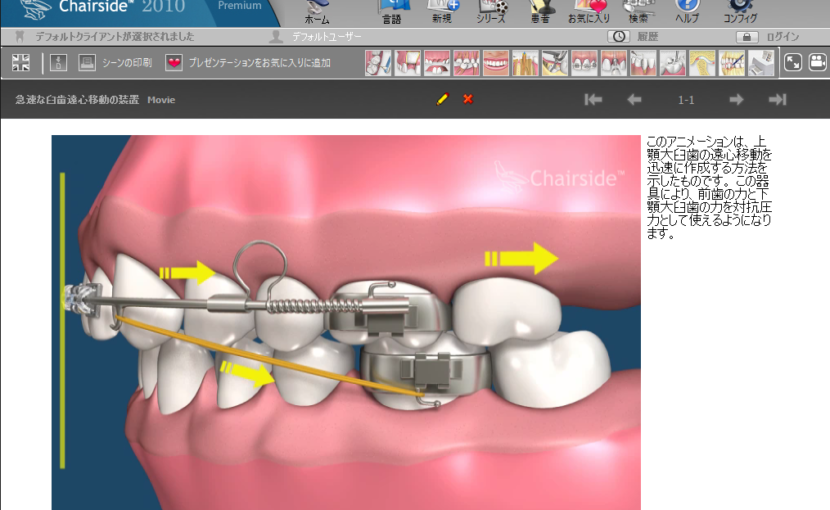
Task: Click デフォルトクライアントが選択されました status text
Action: point(115,37)
